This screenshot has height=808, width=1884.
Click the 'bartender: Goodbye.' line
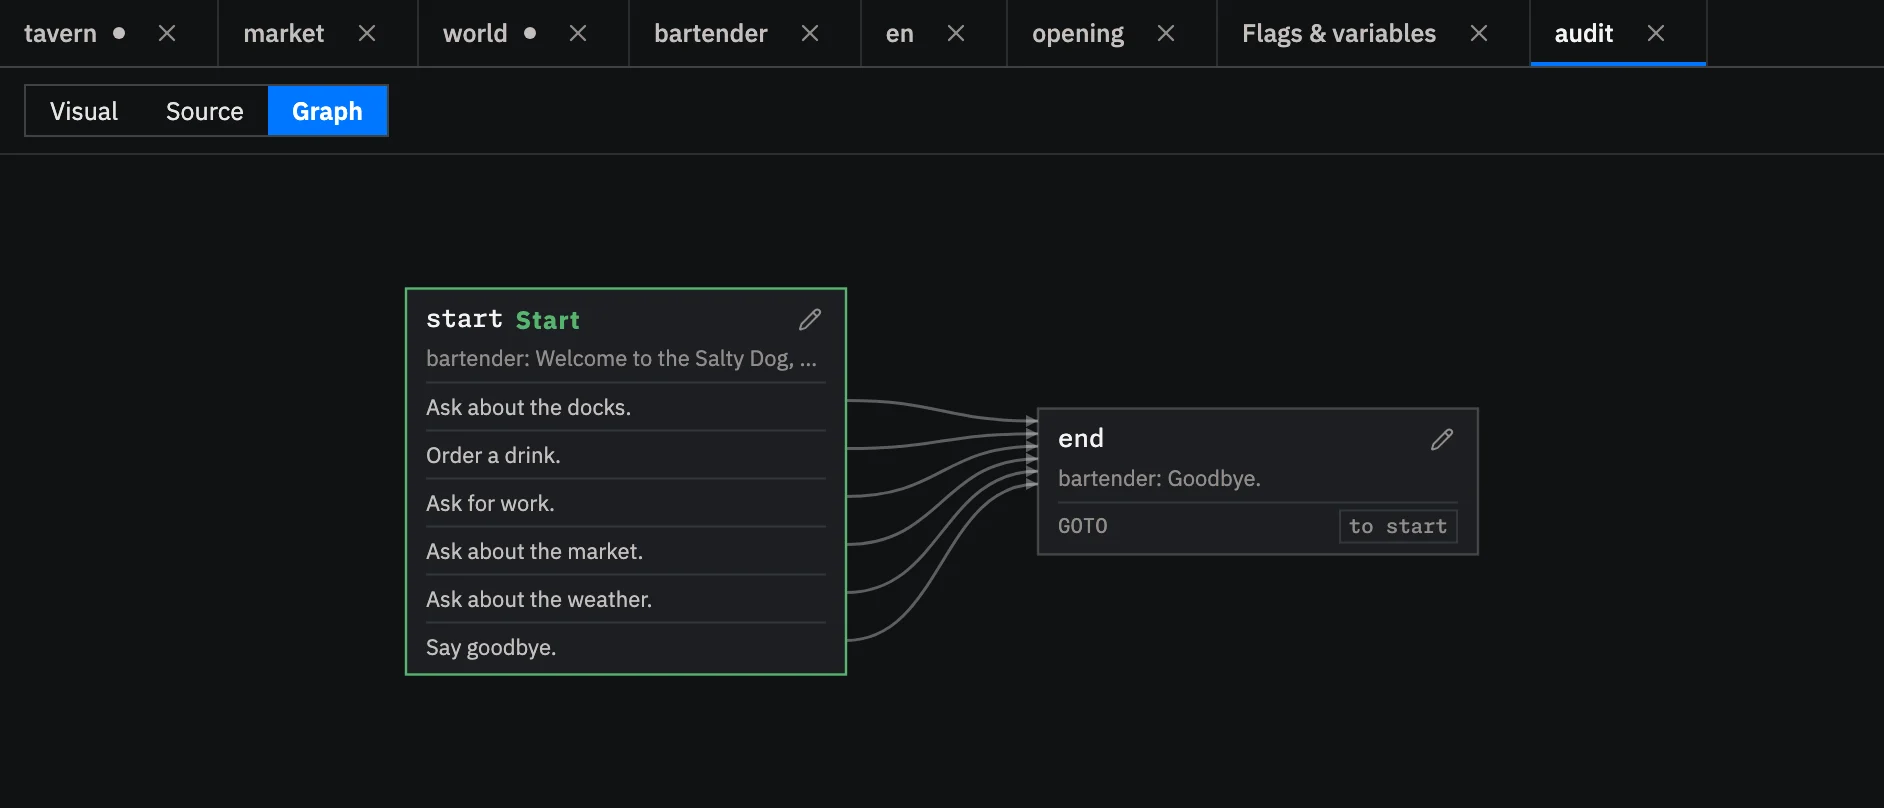[x=1159, y=478]
